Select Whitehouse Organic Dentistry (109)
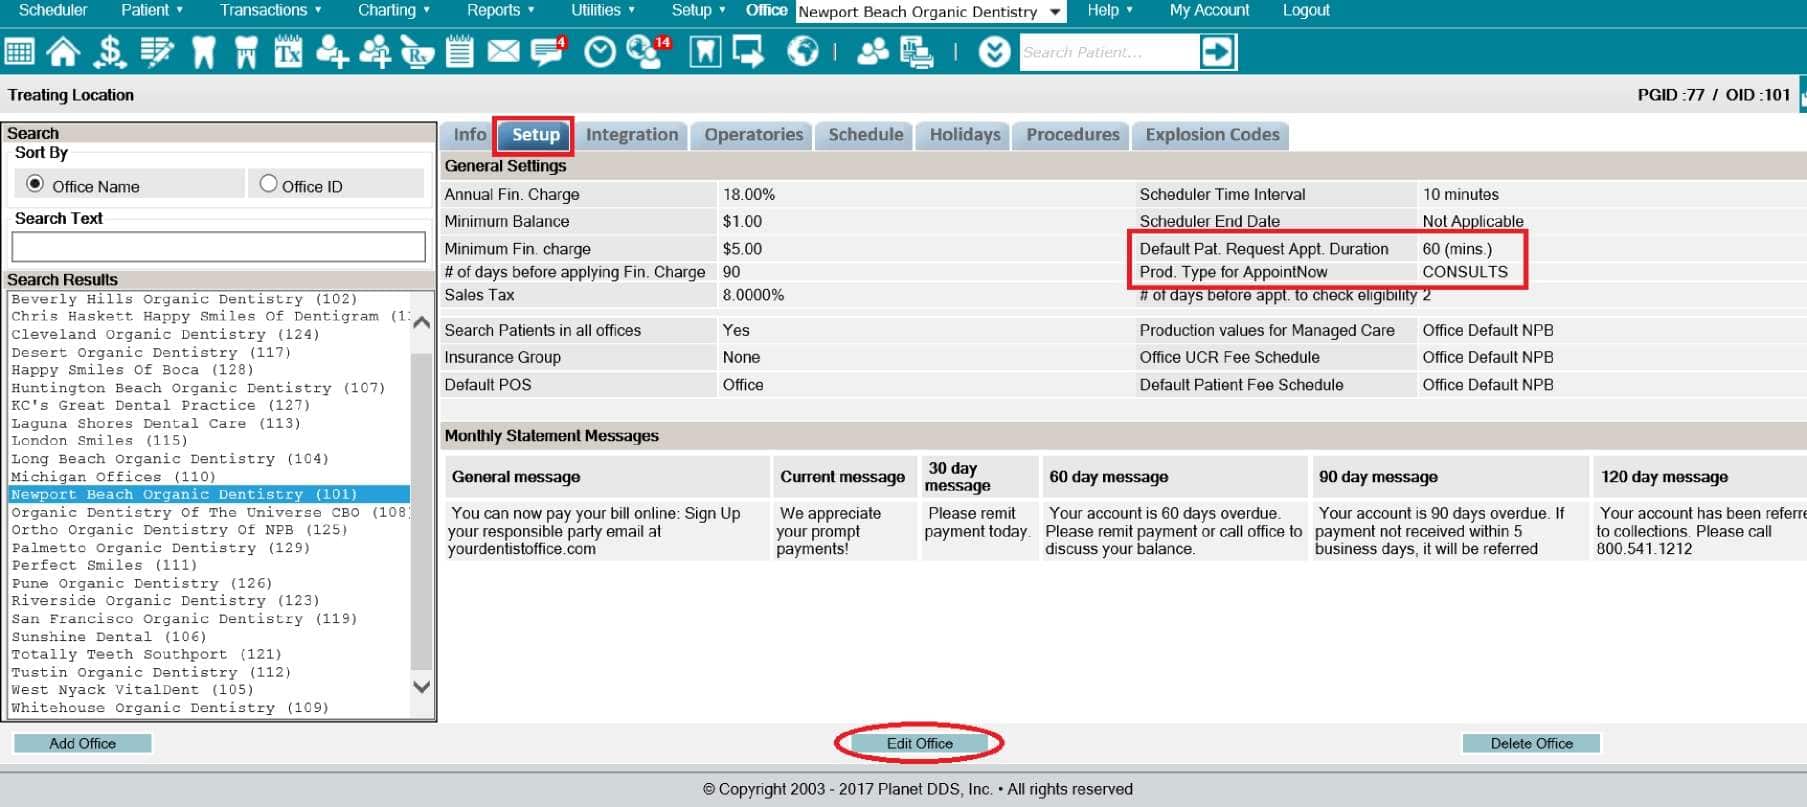Image resolution: width=1807 pixels, height=807 pixels. tap(169, 707)
